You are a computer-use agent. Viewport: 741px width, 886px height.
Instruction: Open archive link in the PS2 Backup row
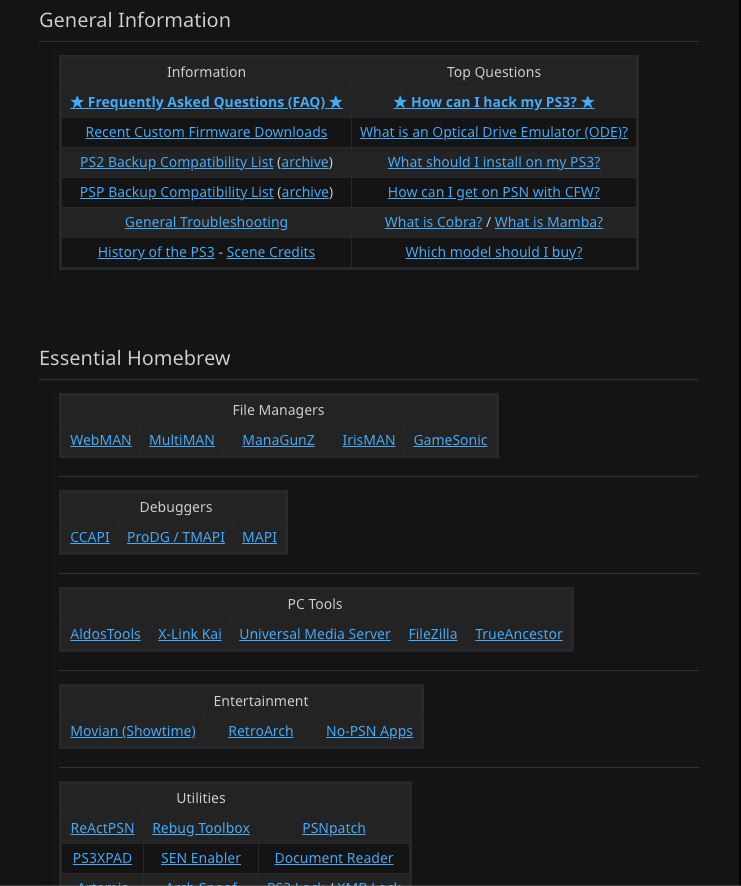click(305, 162)
